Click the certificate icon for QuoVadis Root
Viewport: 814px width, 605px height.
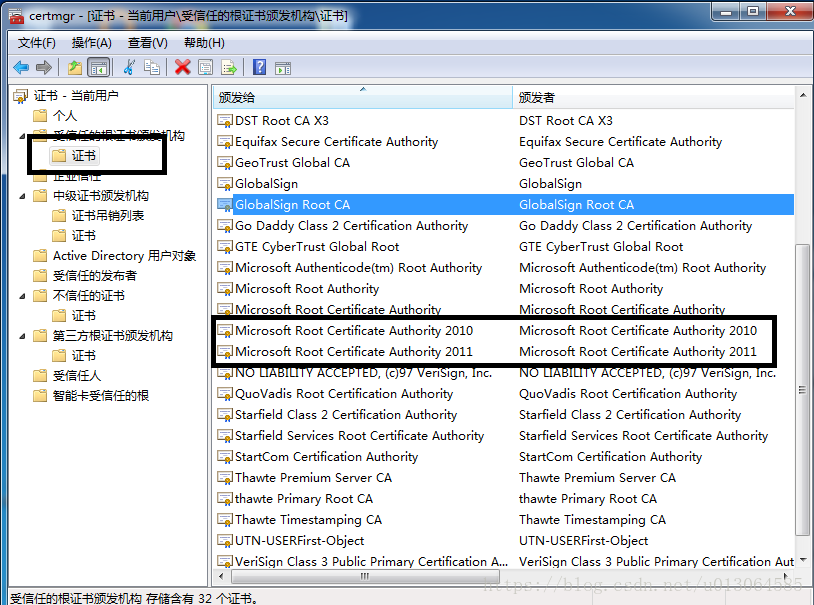coord(225,394)
